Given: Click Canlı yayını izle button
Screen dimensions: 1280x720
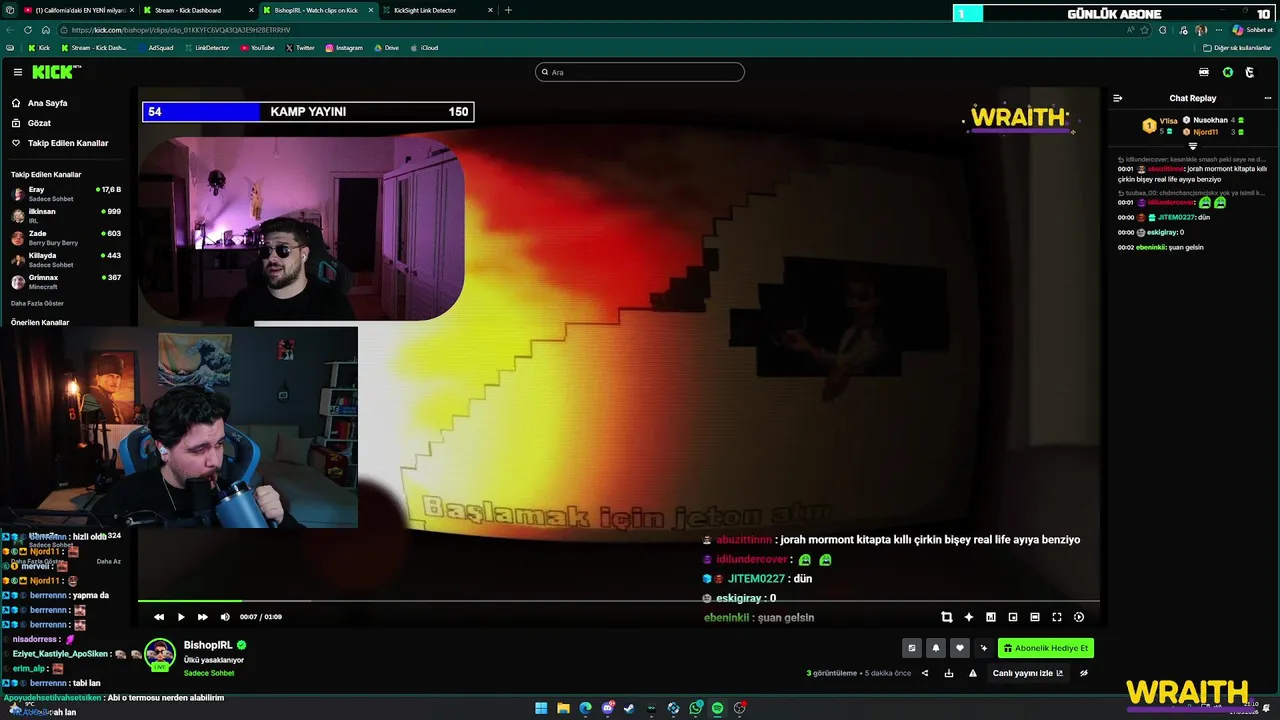Looking at the screenshot, I should 1027,673.
